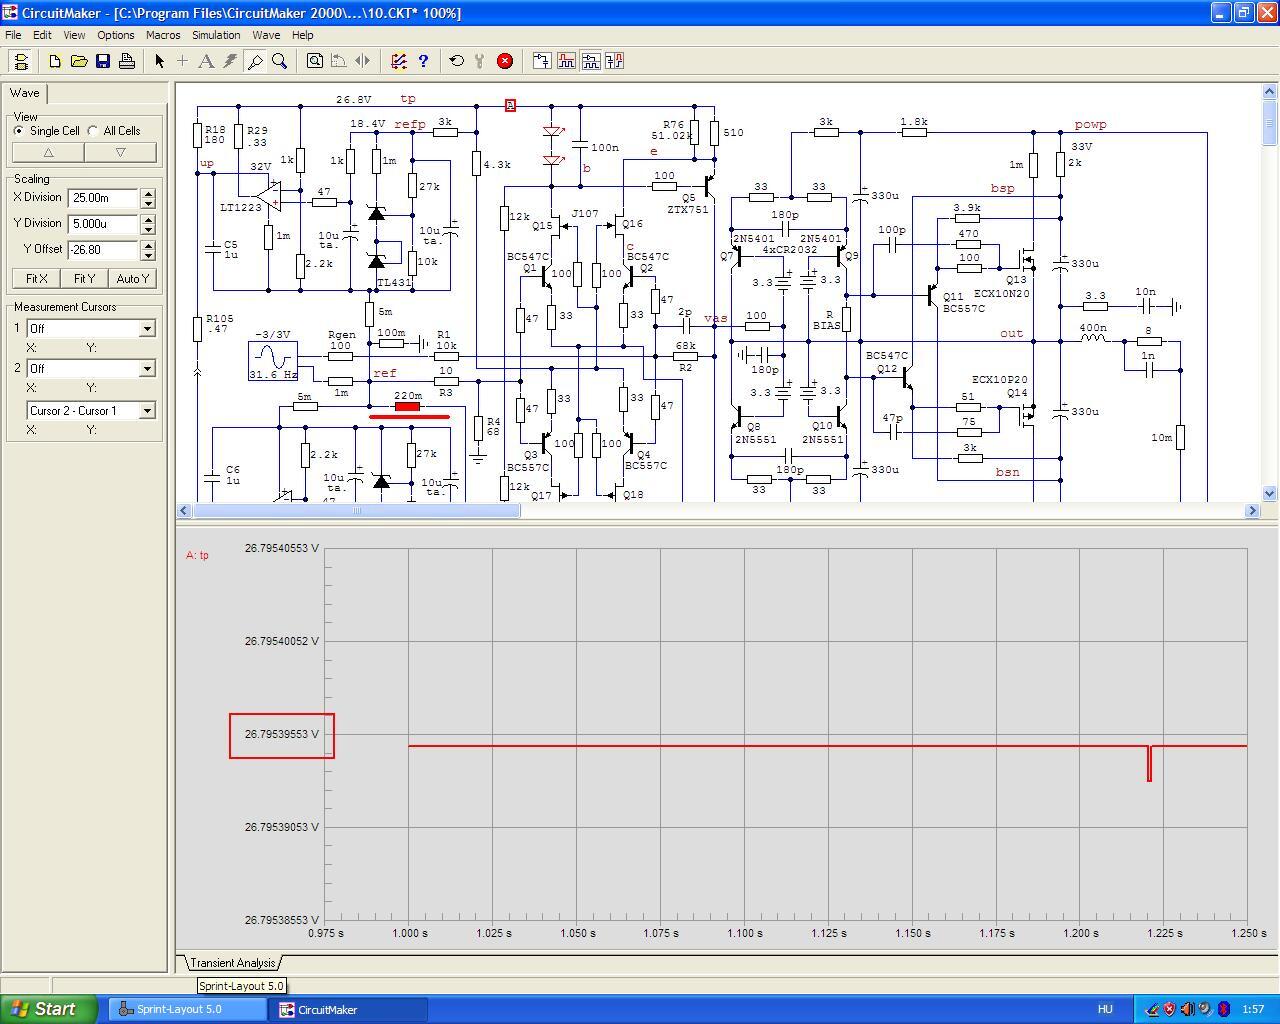Select the All Cells radio button
Image resolution: width=1280 pixels, height=1024 pixels.
pos(93,131)
